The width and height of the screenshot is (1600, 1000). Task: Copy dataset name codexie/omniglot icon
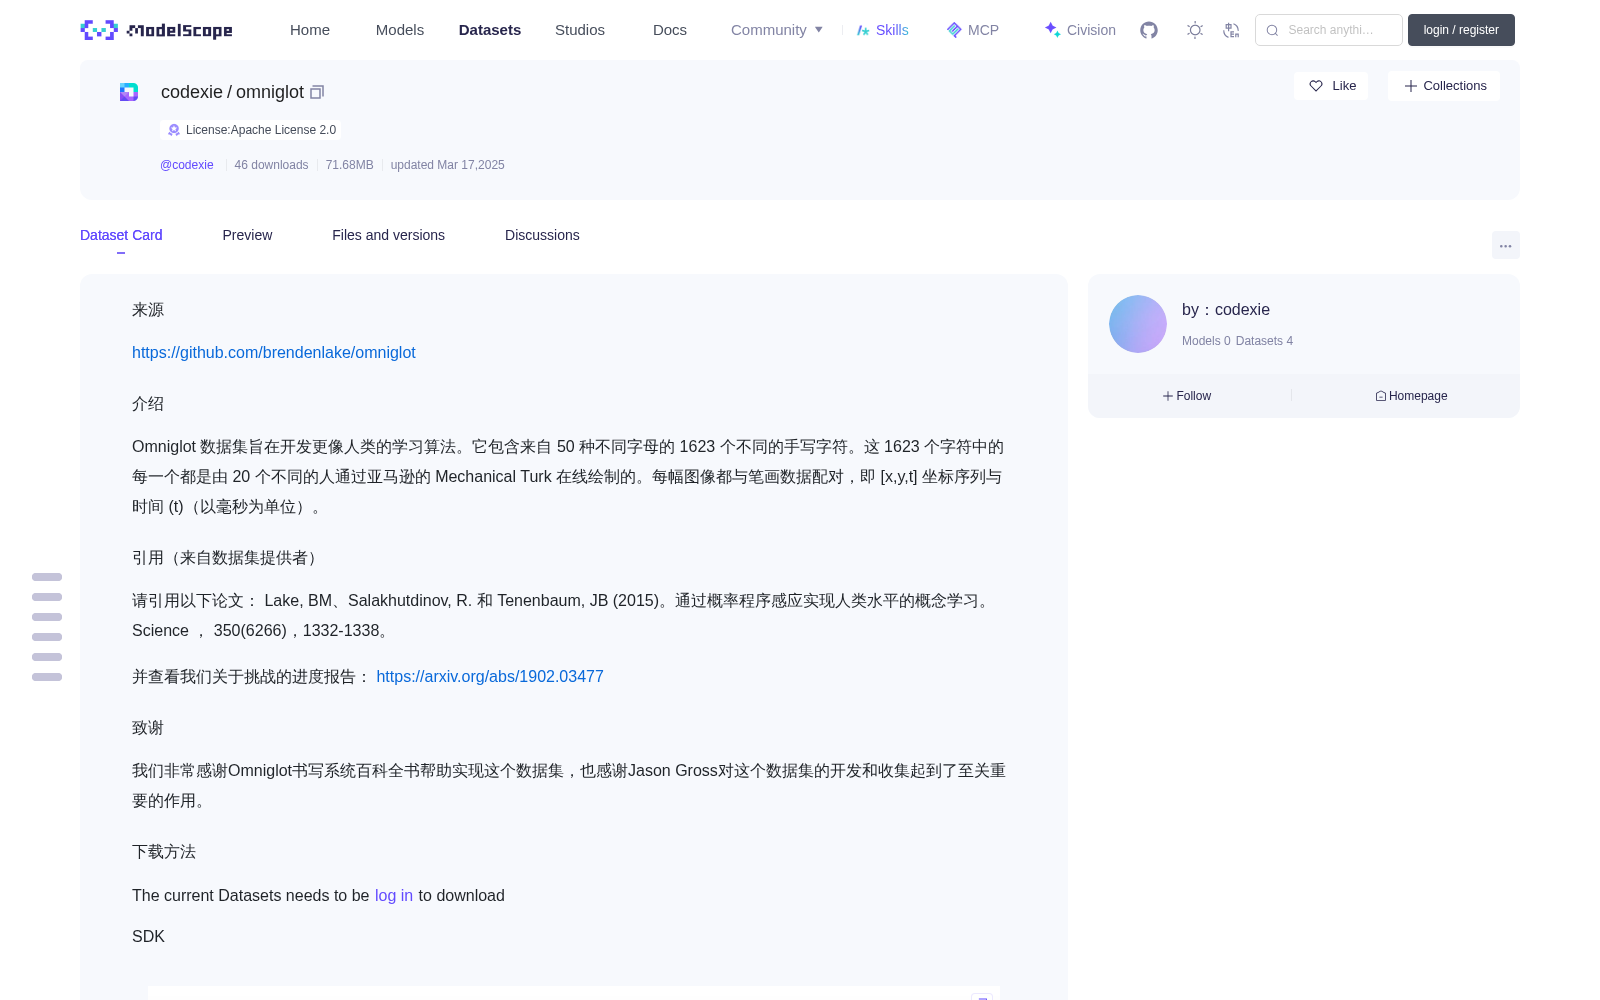(x=317, y=92)
